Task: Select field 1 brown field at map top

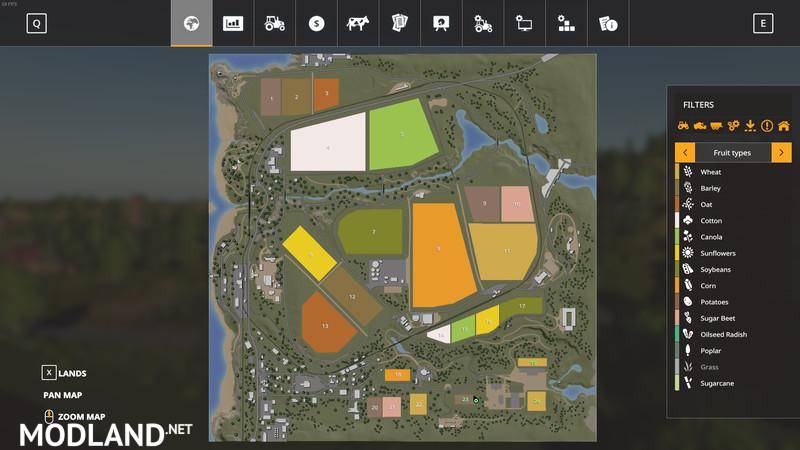Action: tap(271, 97)
